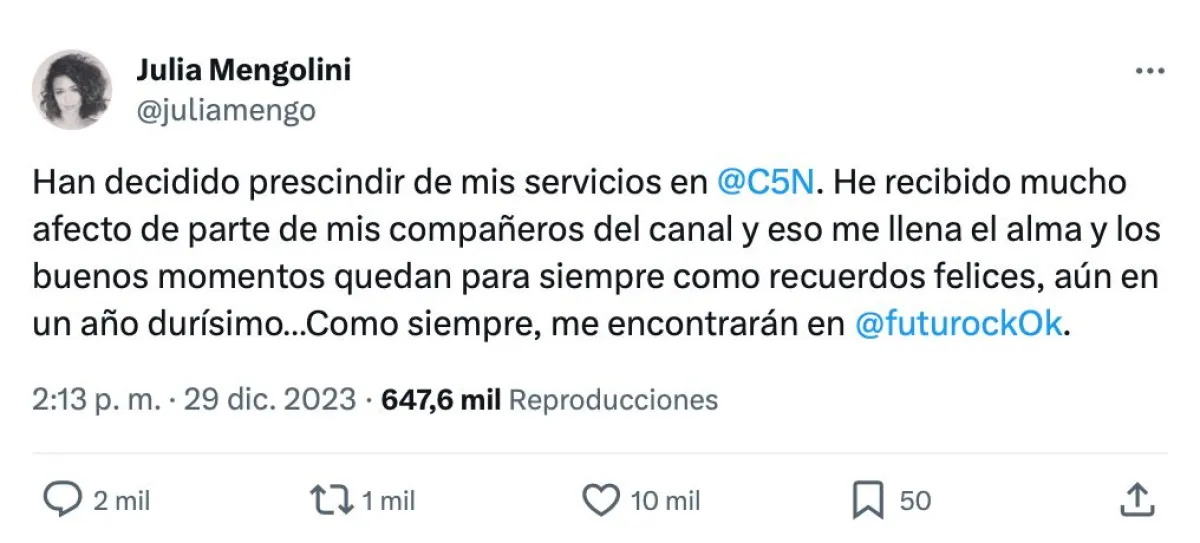Image resolution: width=1200 pixels, height=543 pixels.
Task: Click the 1 mil reposts count
Action: coord(386,501)
